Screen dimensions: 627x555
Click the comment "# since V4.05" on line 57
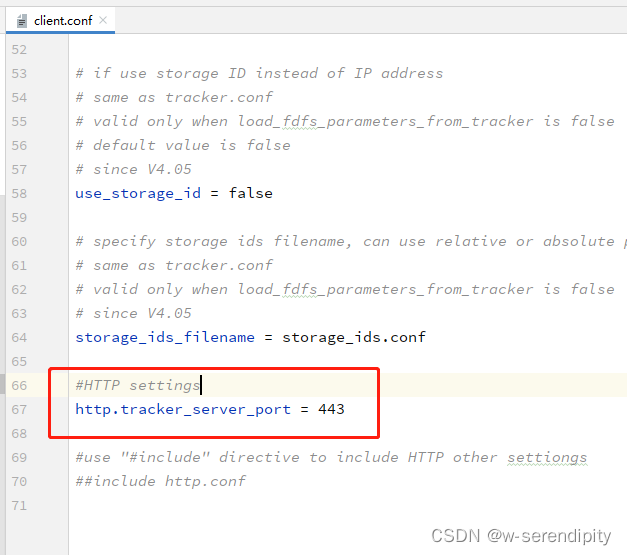click(133, 169)
